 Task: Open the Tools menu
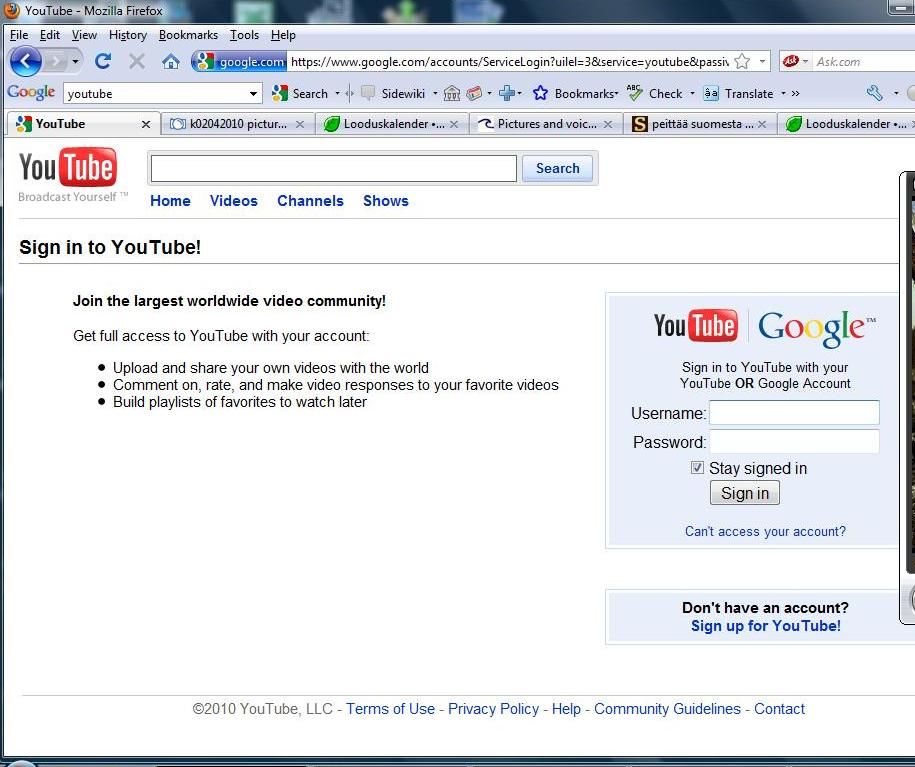244,35
